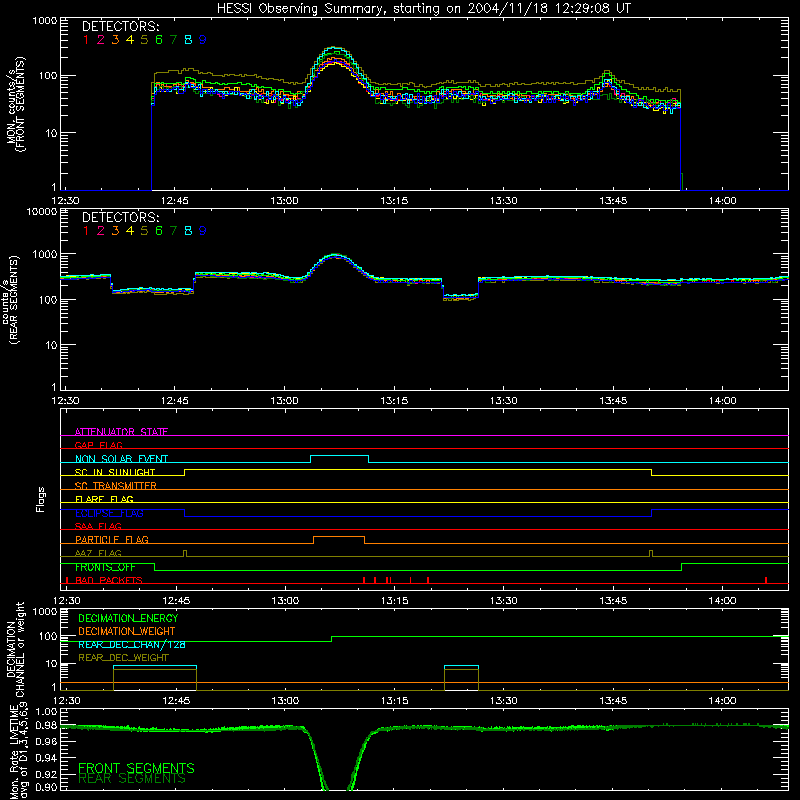
Task: Click dark green detector 7 in front legend
Action: coord(173,40)
